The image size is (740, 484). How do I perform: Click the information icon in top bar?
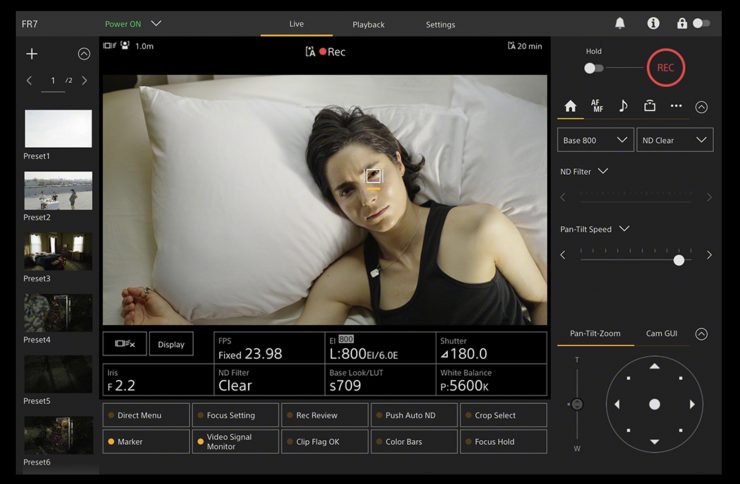[x=653, y=23]
